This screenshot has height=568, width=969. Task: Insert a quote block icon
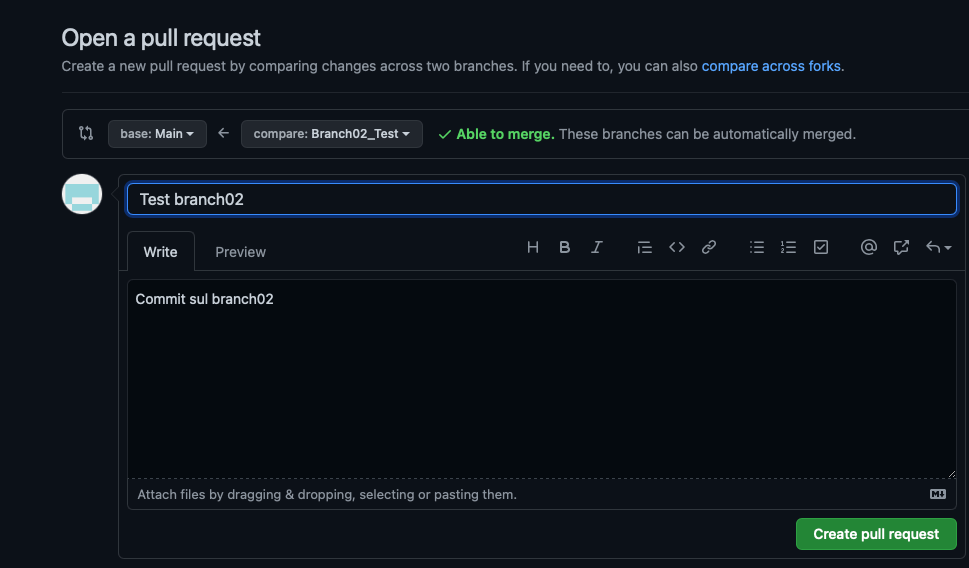(x=644, y=247)
